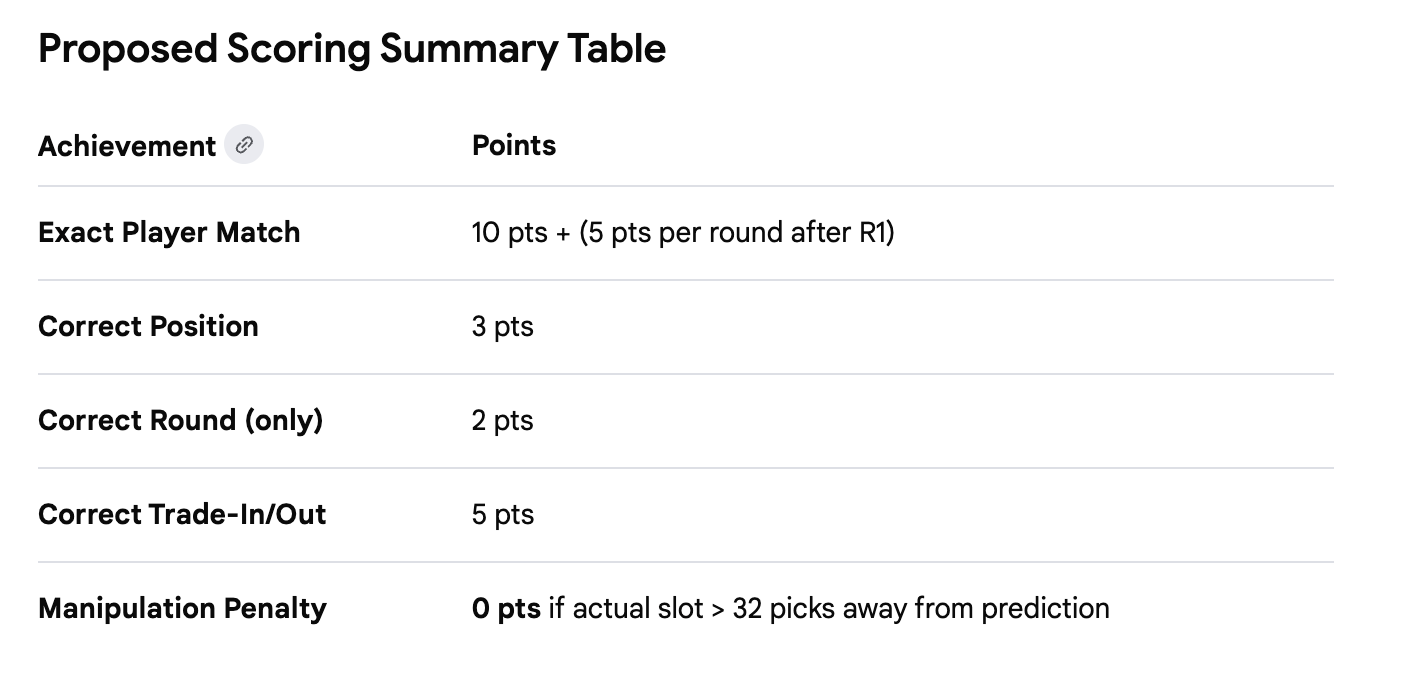Click the word 'Proposed' in the heading

coord(128,49)
